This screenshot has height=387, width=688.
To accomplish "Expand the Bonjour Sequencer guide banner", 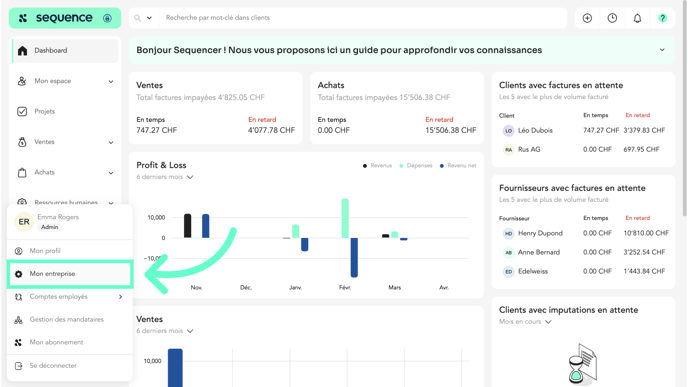I will click(662, 50).
